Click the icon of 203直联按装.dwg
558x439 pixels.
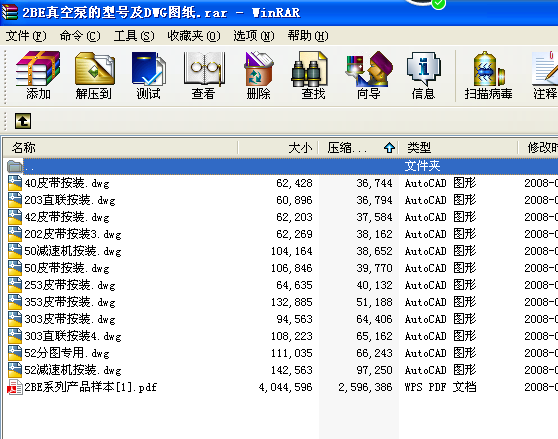point(15,200)
